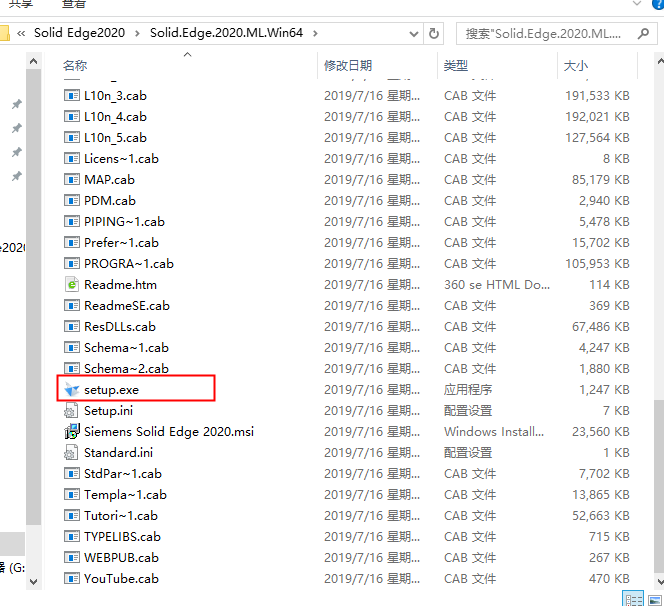Click the 应用程序 type cell
This screenshot has height=606, width=664.
(468, 390)
